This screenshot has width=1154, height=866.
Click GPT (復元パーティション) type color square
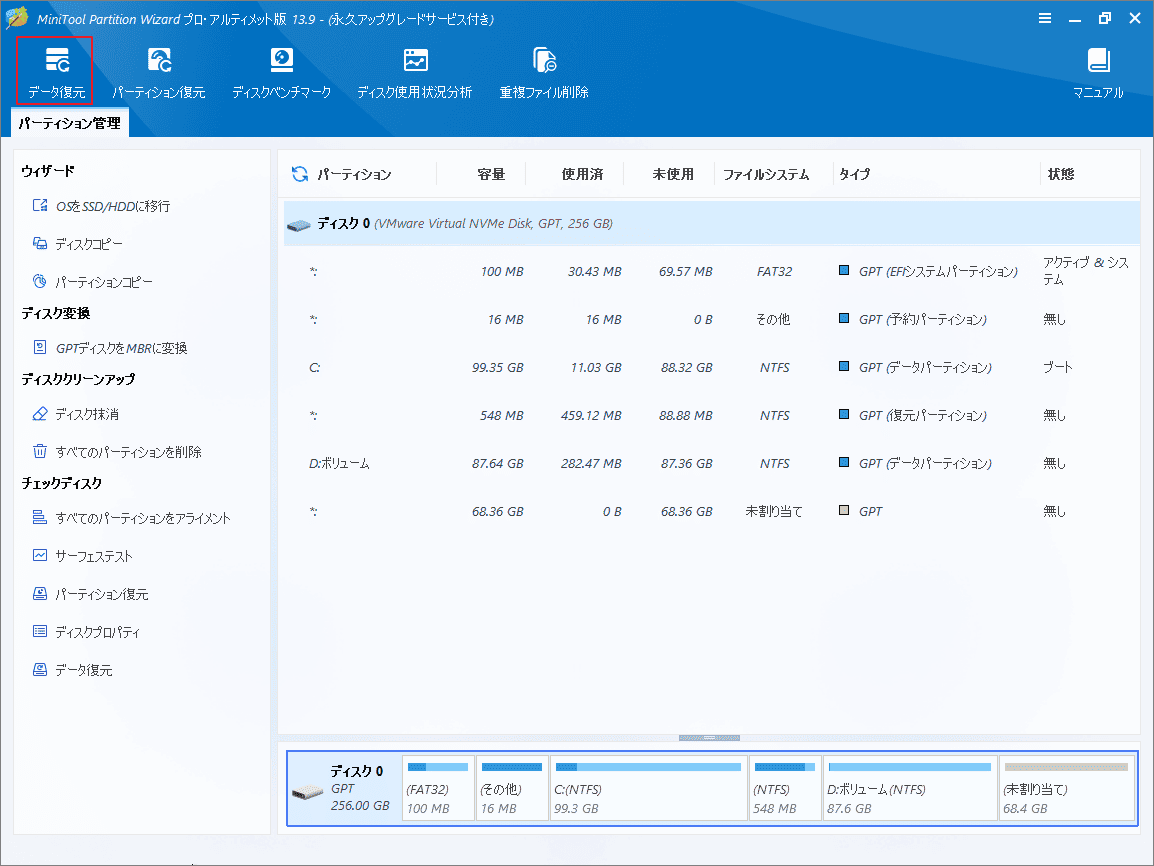844,414
